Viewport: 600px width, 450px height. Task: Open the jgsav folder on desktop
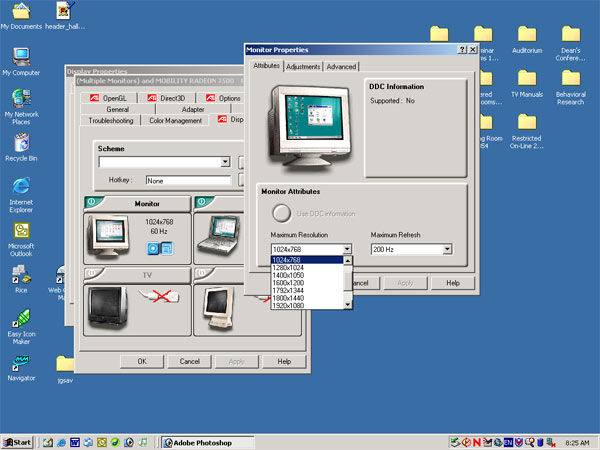click(x=65, y=369)
